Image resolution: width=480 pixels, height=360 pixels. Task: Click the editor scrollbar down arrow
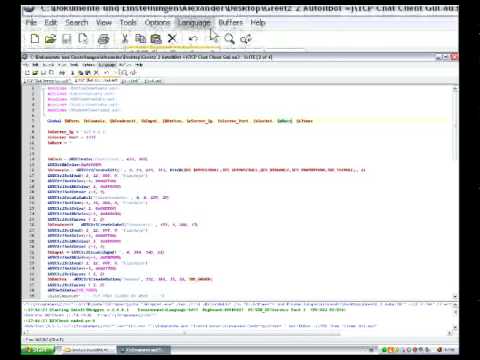[x=455, y=296]
